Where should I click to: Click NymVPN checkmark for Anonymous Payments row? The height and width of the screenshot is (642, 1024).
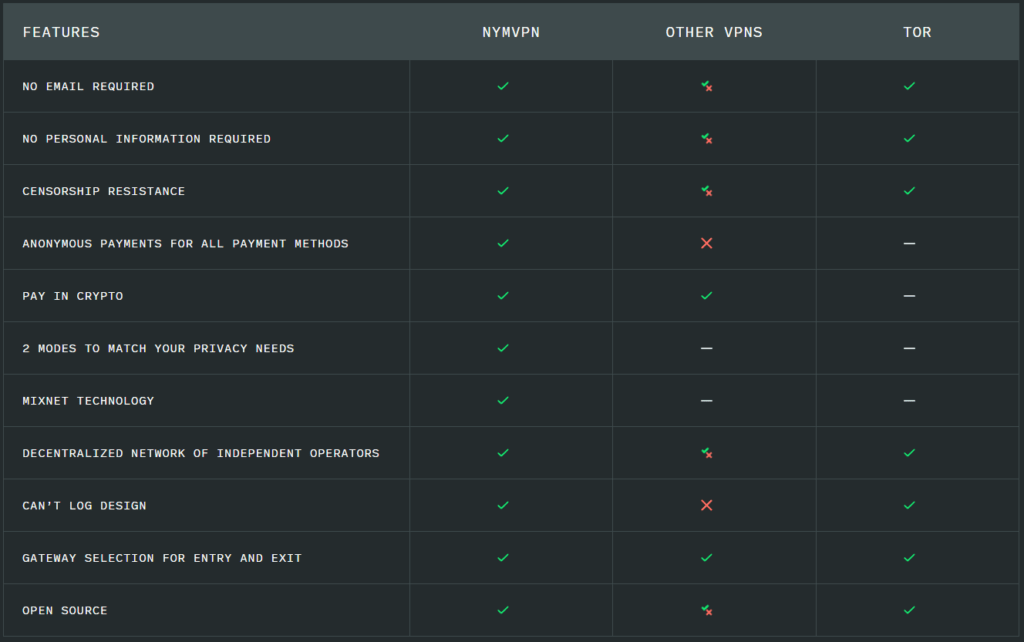(x=503, y=243)
